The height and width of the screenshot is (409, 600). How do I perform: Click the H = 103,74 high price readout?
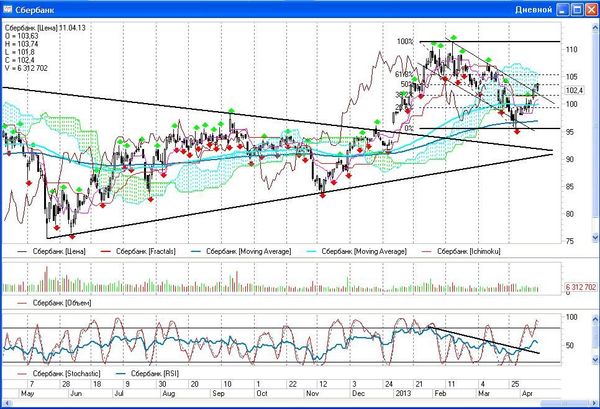click(22, 44)
